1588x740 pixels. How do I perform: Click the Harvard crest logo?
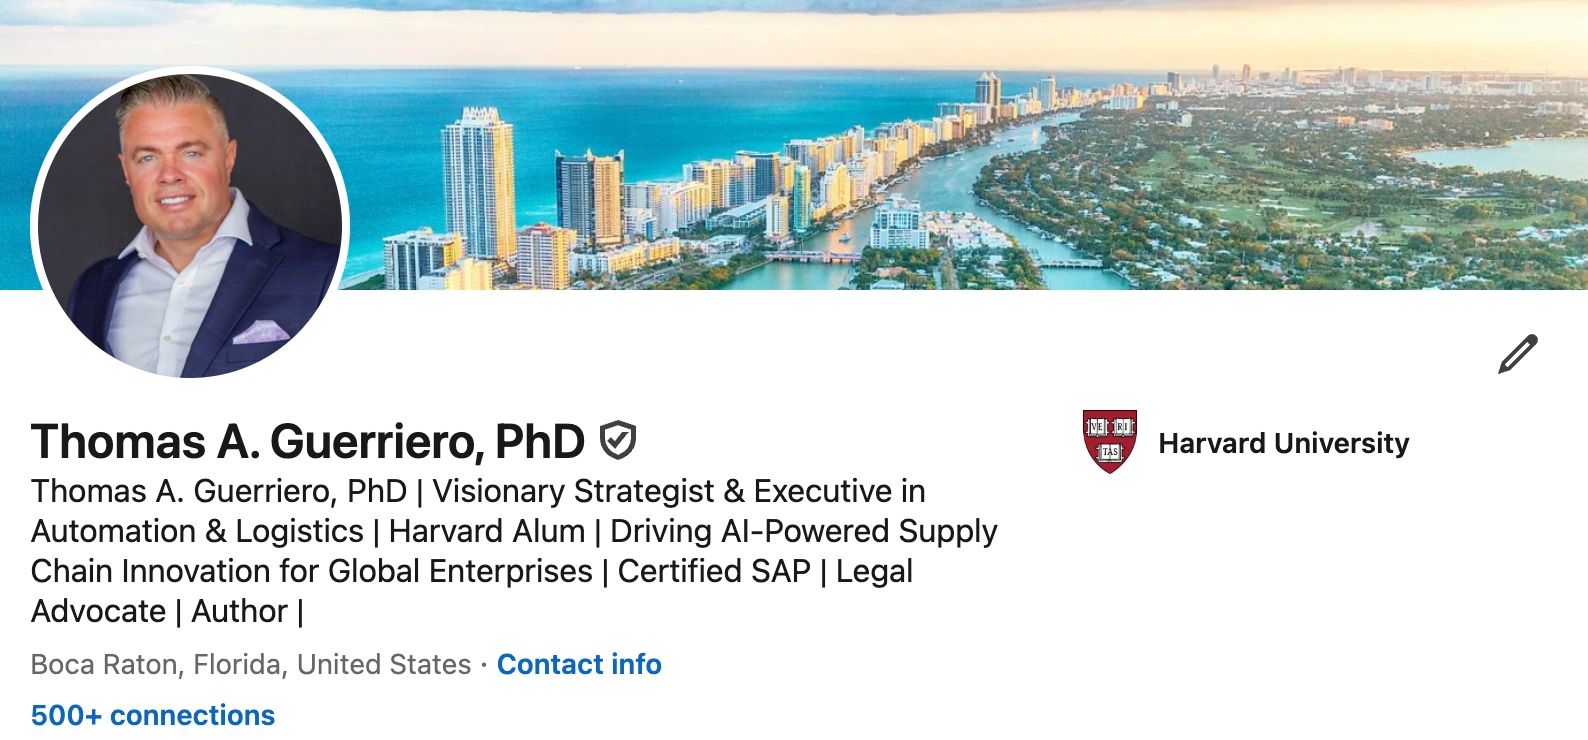tap(1109, 441)
